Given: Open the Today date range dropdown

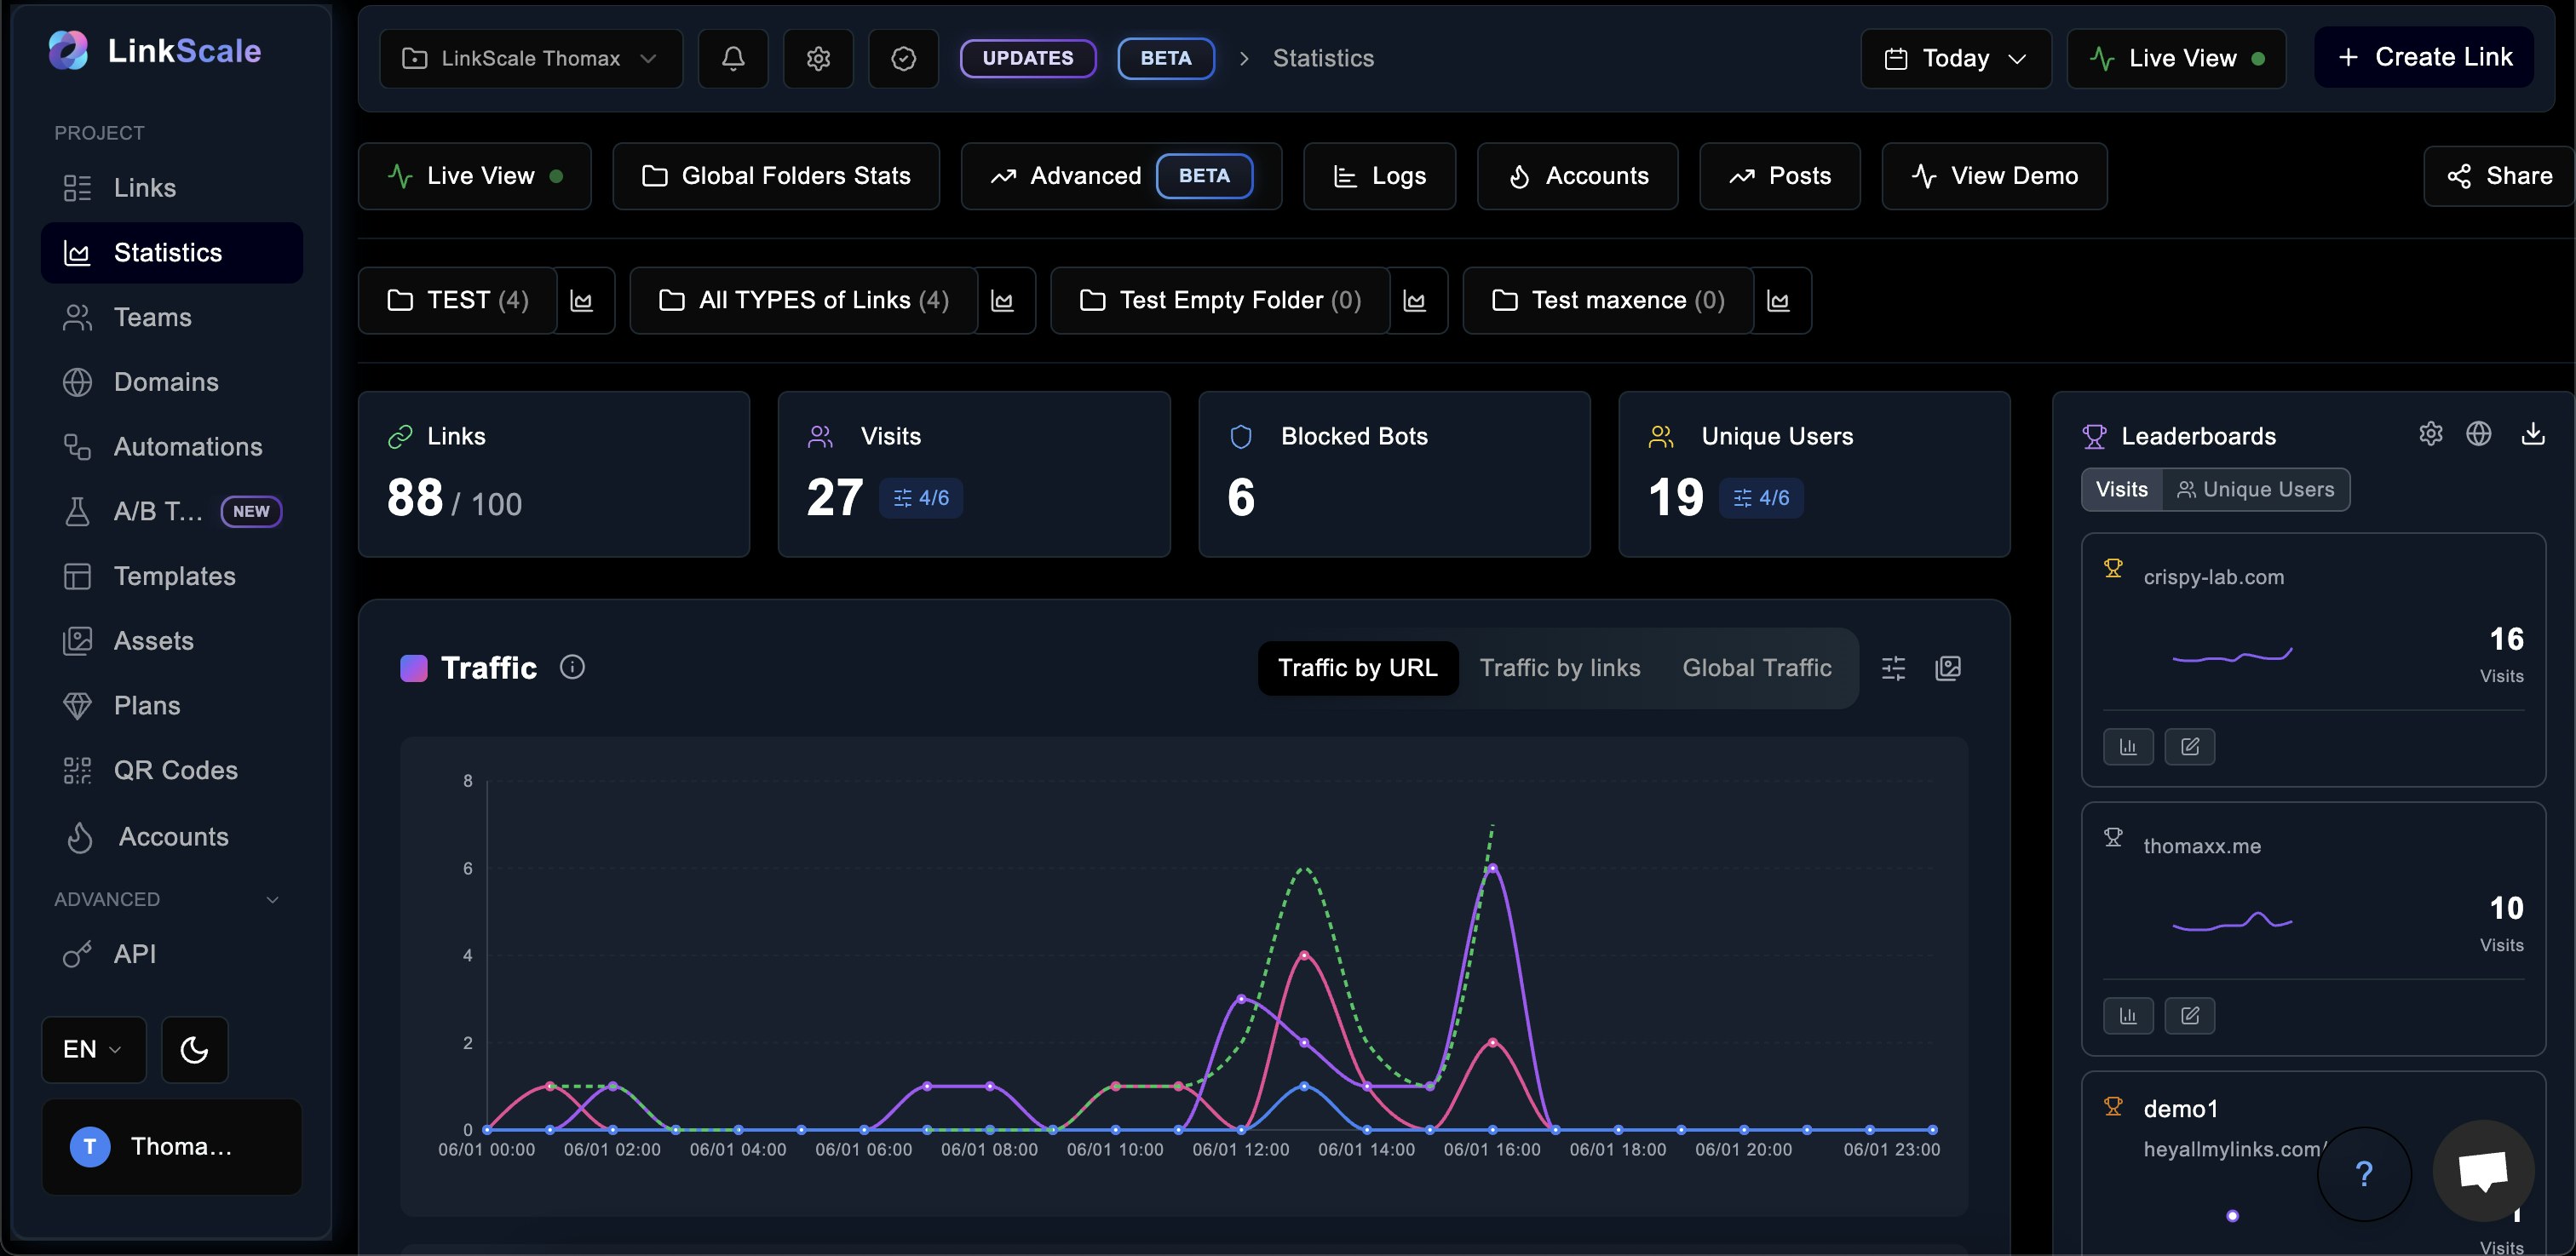Looking at the screenshot, I should 1953,58.
